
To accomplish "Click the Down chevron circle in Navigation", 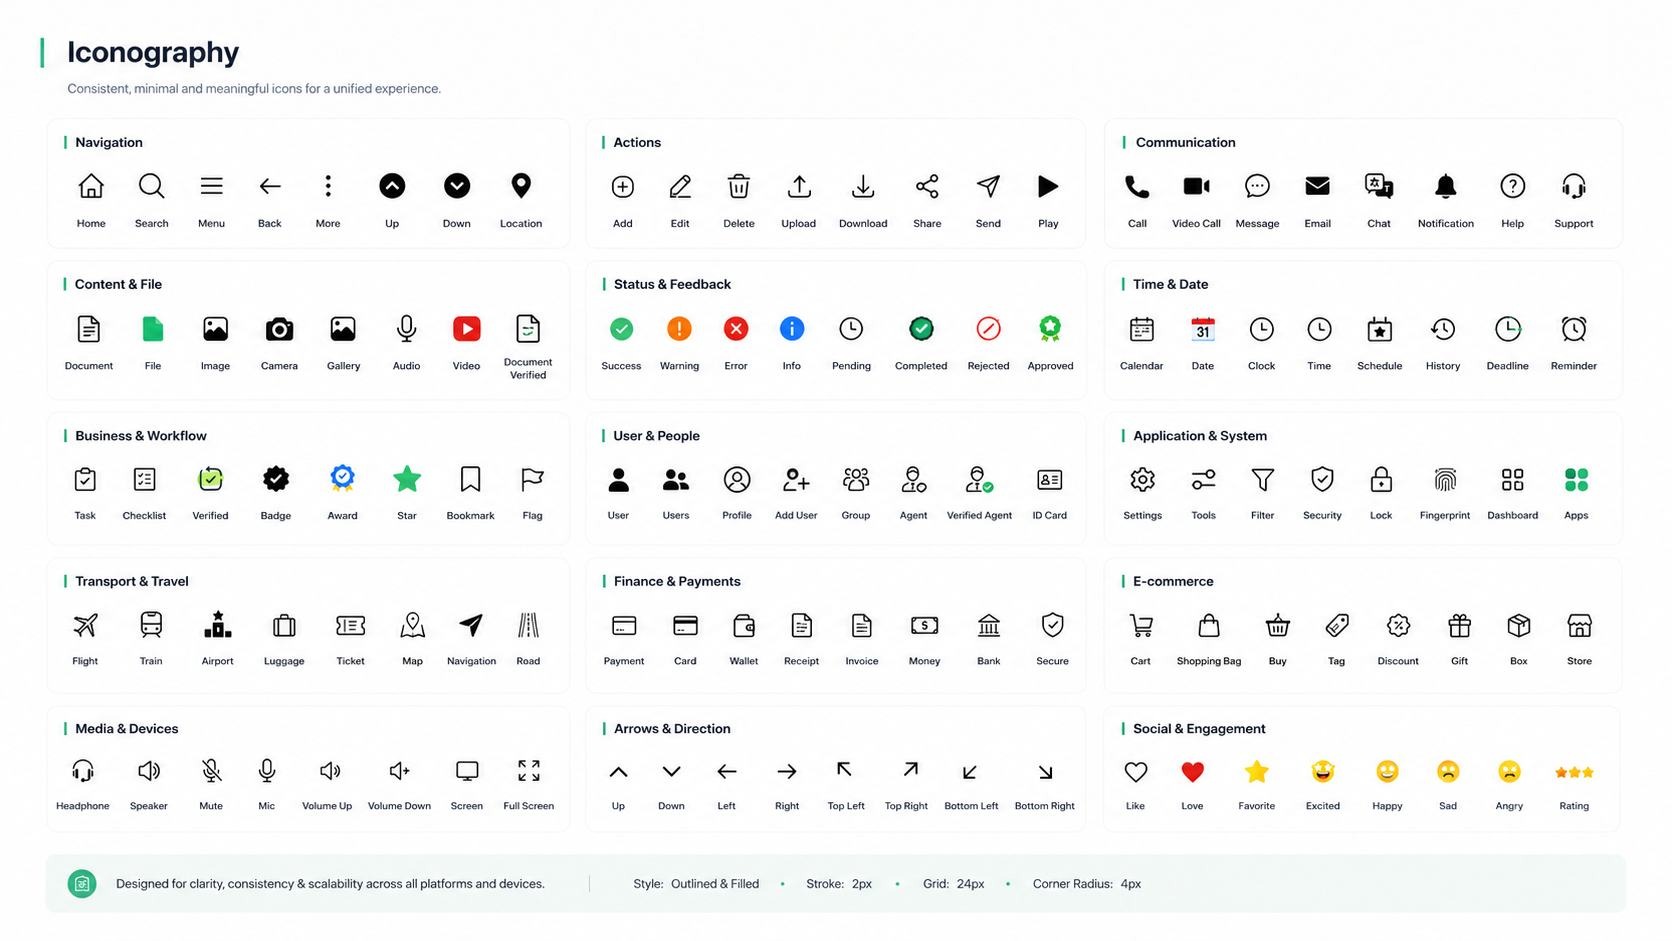I will [x=457, y=186].
